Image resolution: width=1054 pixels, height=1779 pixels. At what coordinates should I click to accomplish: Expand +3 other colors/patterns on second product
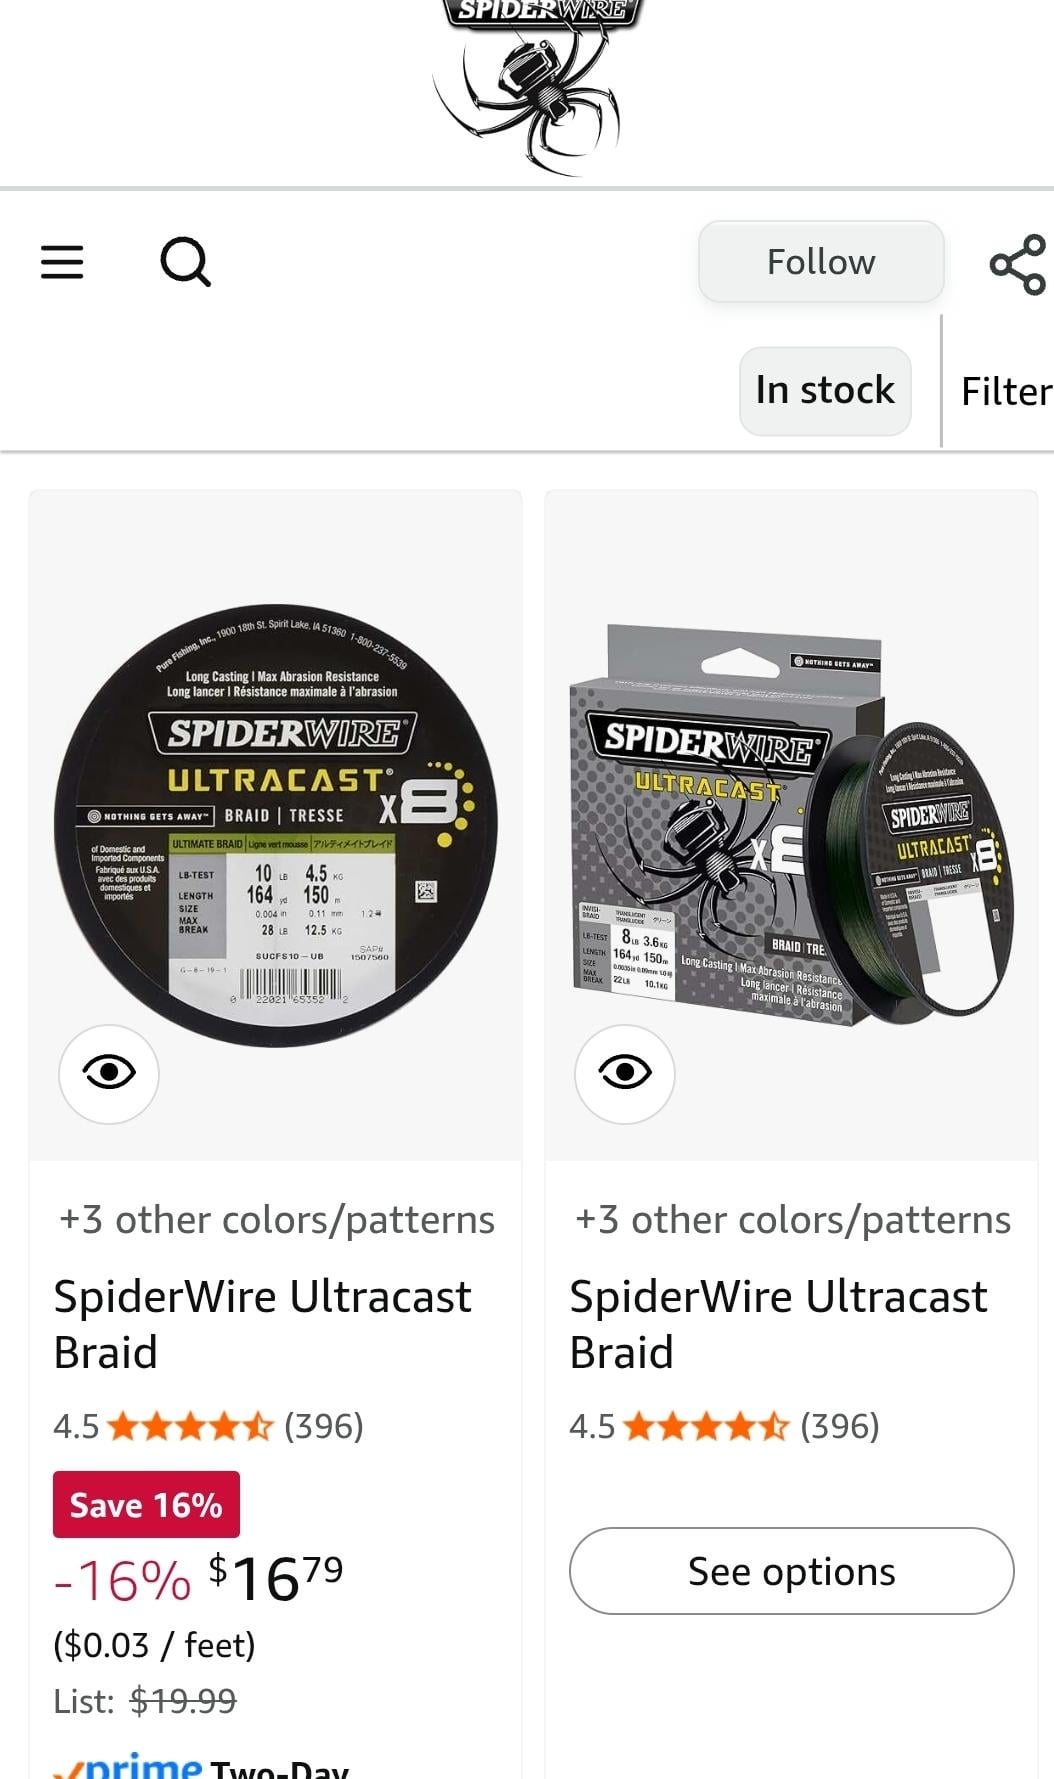pyautogui.click(x=793, y=1220)
